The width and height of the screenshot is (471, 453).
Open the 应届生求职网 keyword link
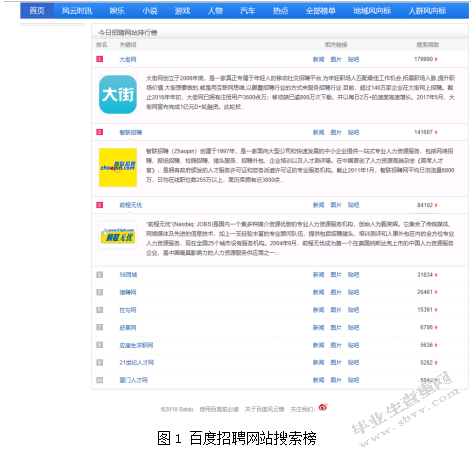tap(136, 345)
